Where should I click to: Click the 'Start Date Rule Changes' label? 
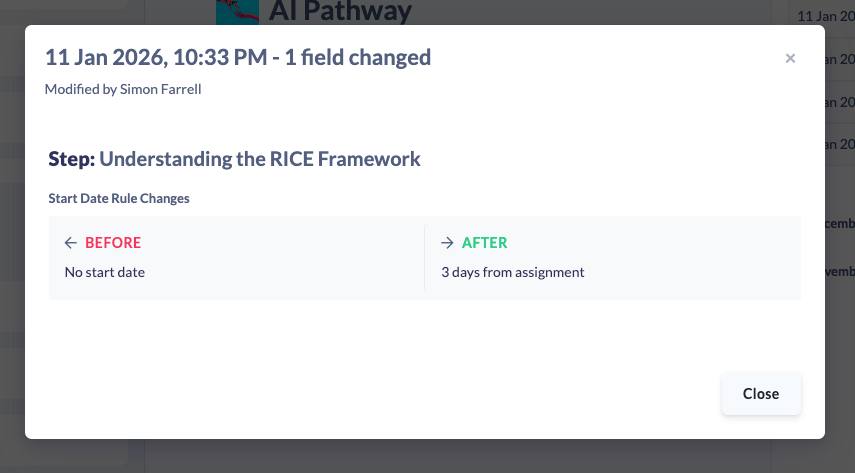[119, 198]
